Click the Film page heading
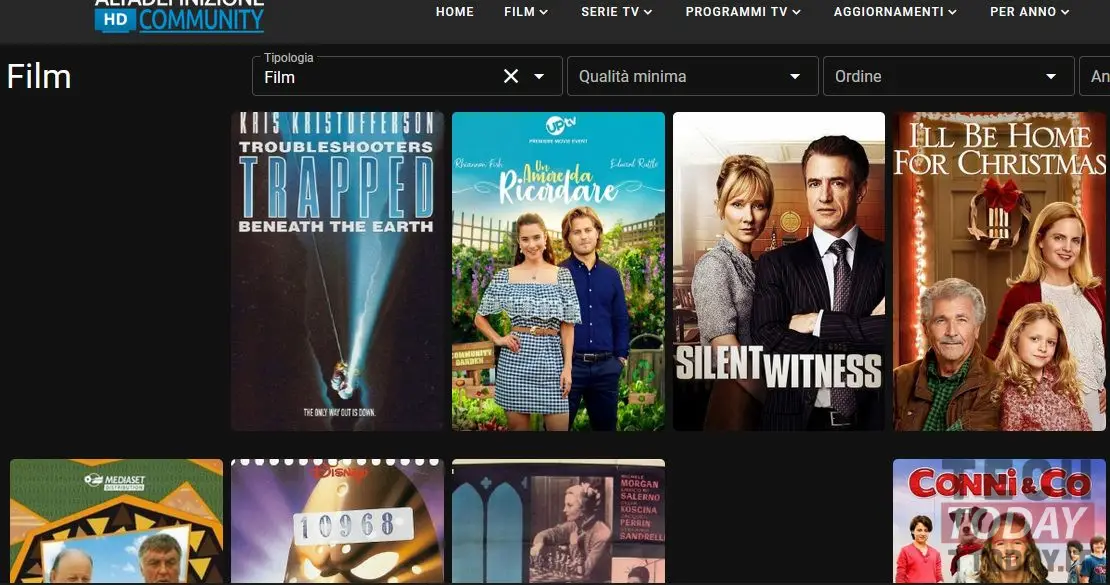Viewport: 1110px width, 585px height. [x=39, y=76]
